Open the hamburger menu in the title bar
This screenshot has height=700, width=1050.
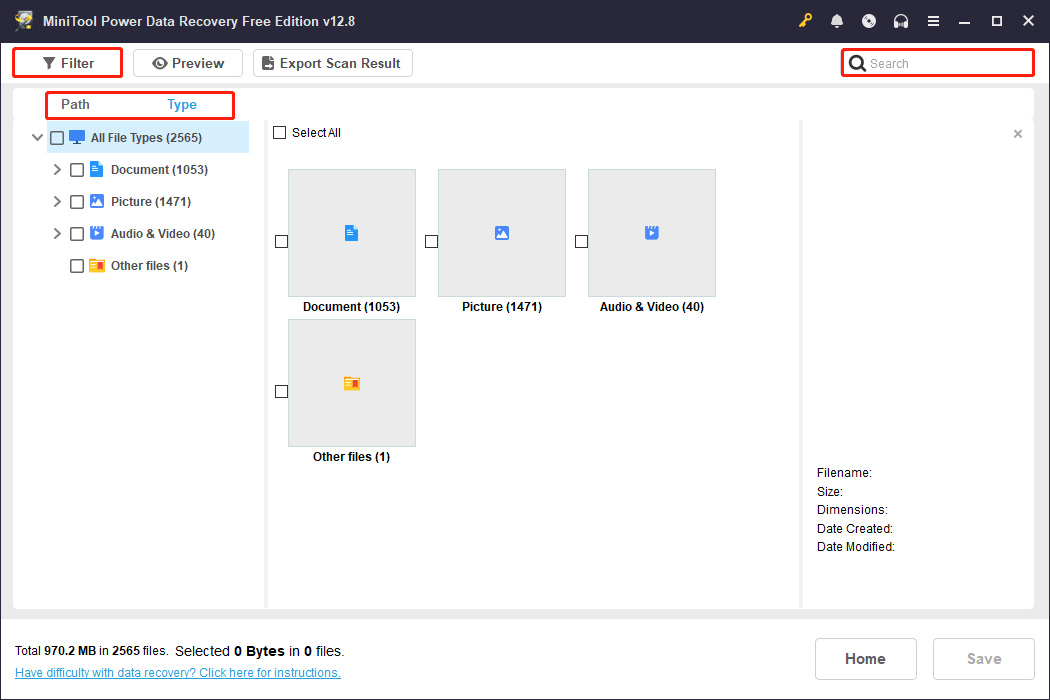click(933, 20)
